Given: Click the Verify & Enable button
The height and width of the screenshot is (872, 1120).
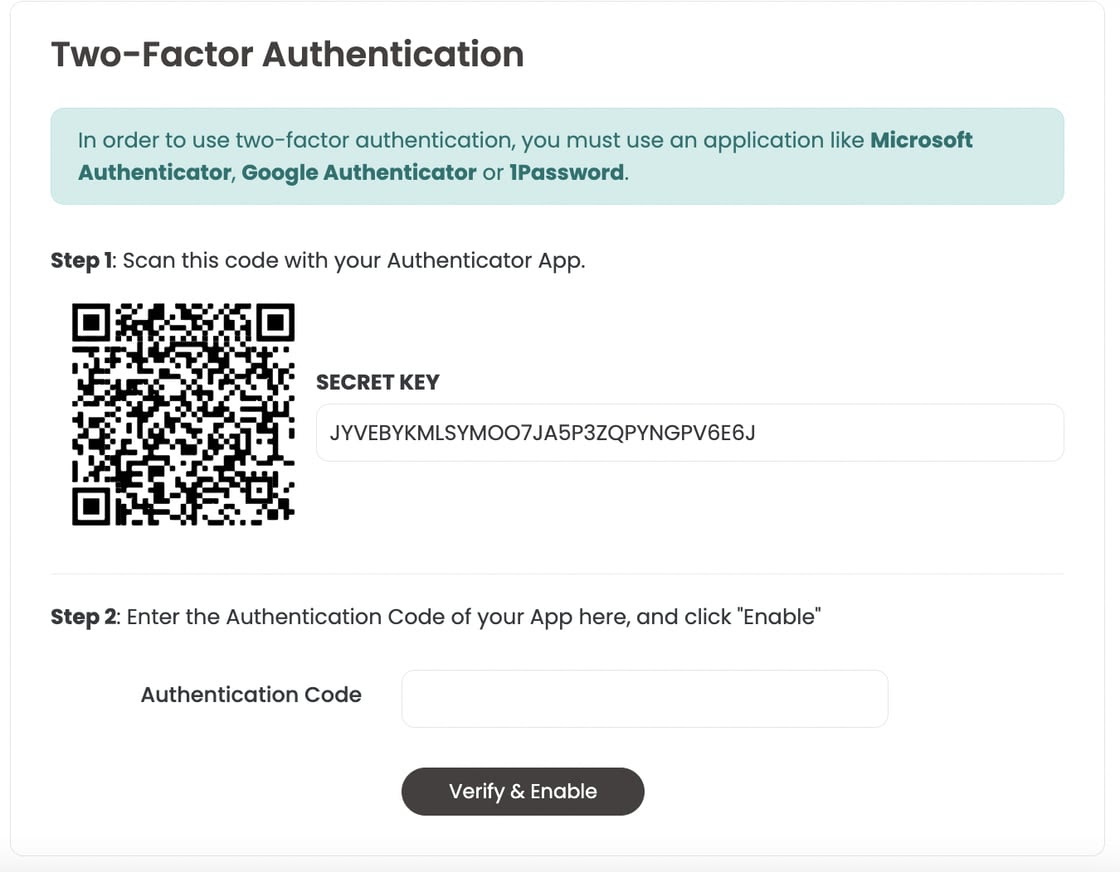Looking at the screenshot, I should point(522,791).
